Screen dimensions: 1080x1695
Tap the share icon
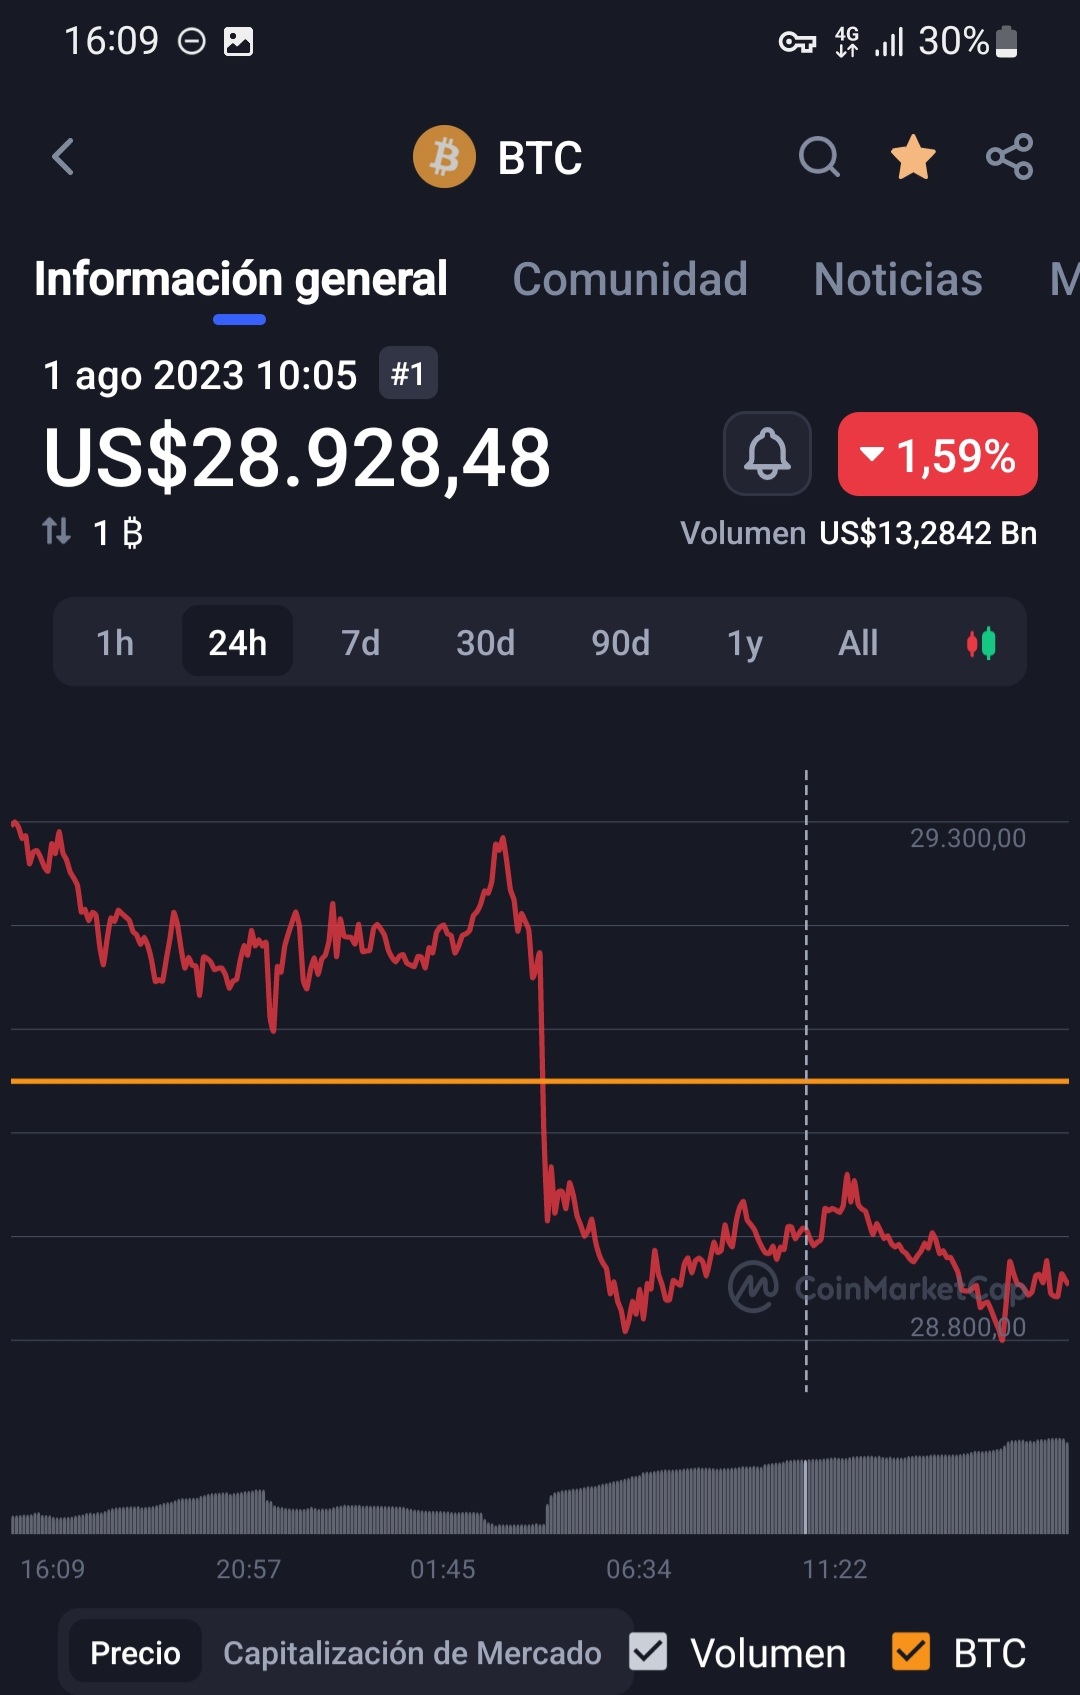coord(1009,157)
